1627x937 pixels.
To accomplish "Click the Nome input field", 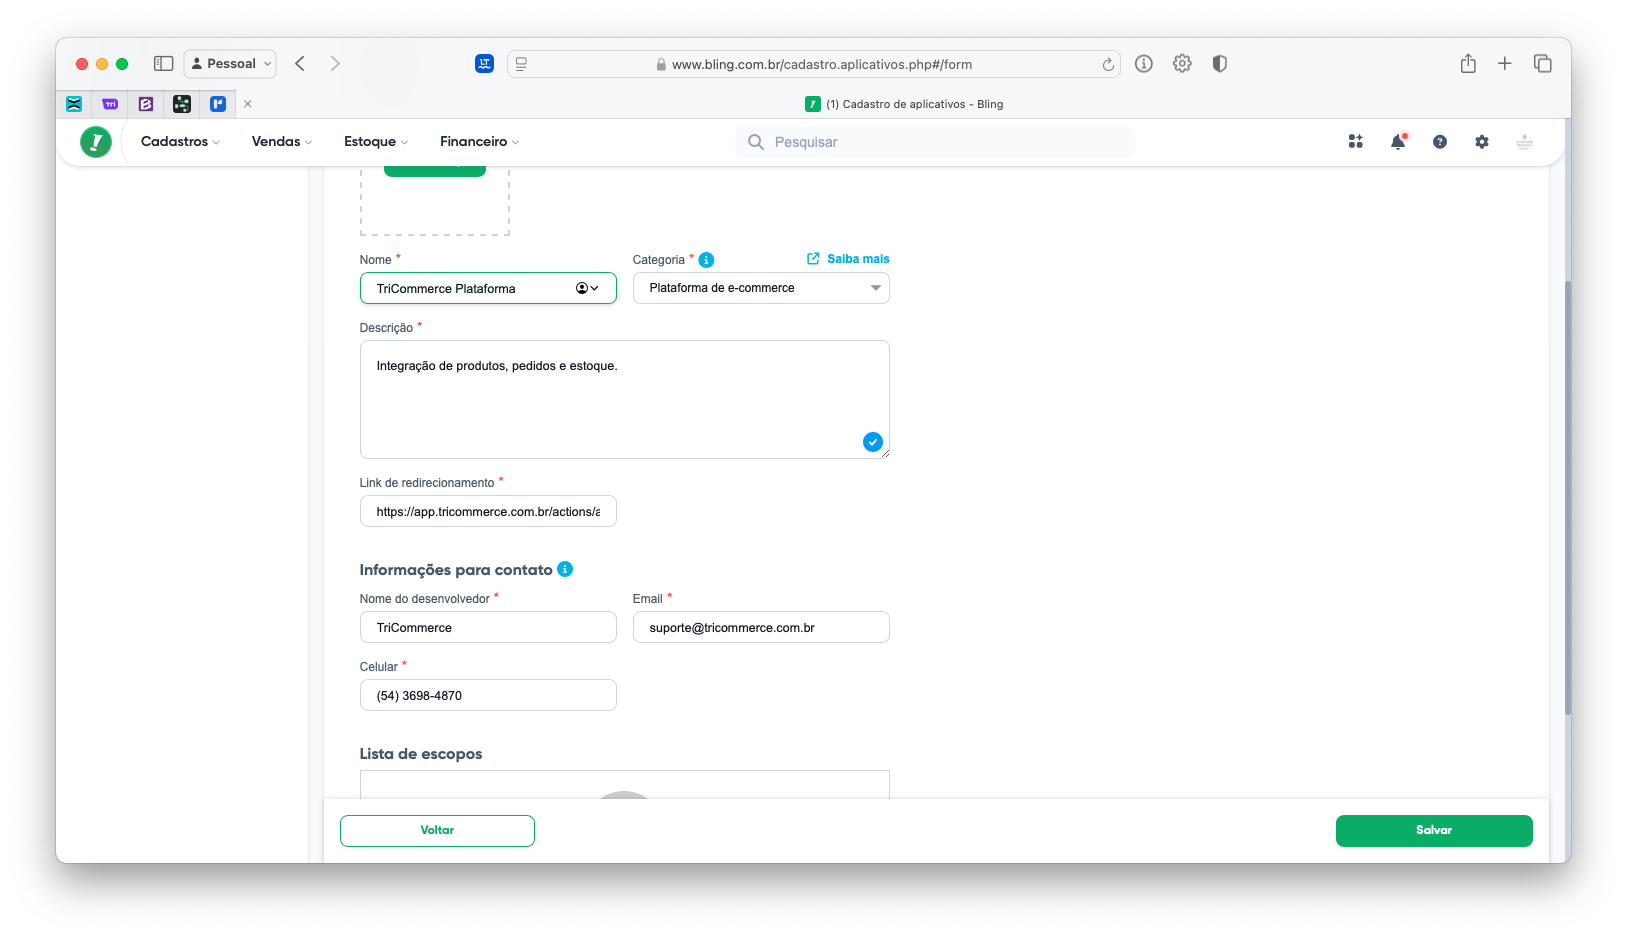I will click(488, 288).
